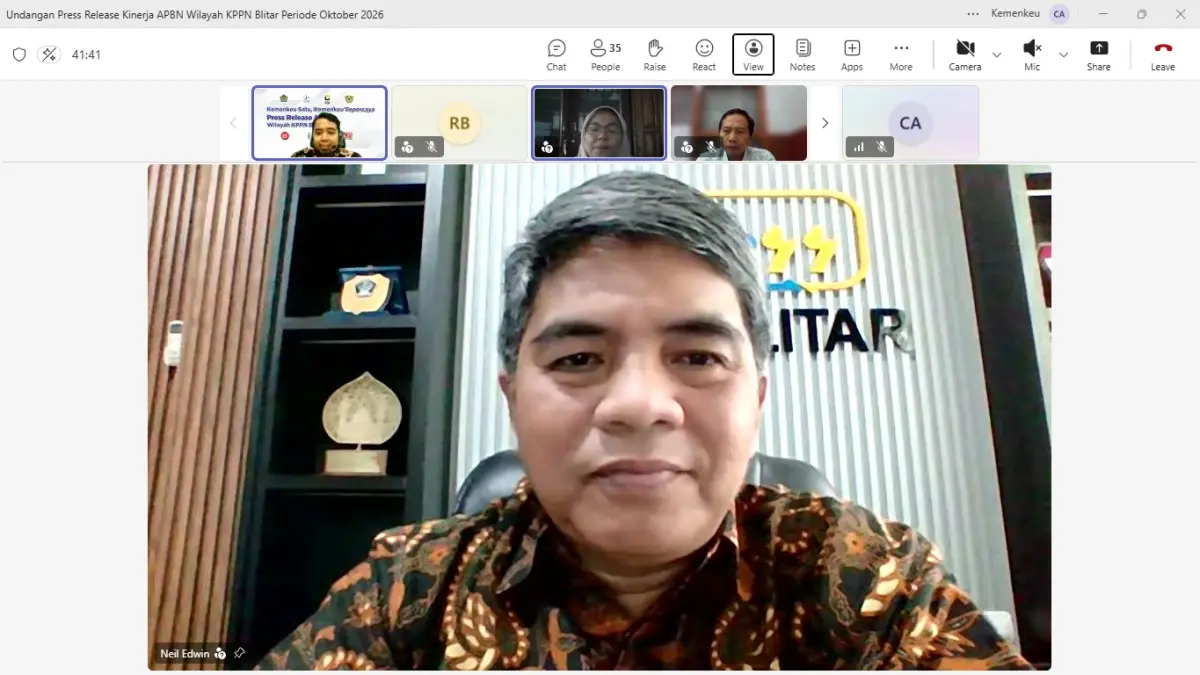Open the Apps panel

pyautogui.click(x=852, y=55)
